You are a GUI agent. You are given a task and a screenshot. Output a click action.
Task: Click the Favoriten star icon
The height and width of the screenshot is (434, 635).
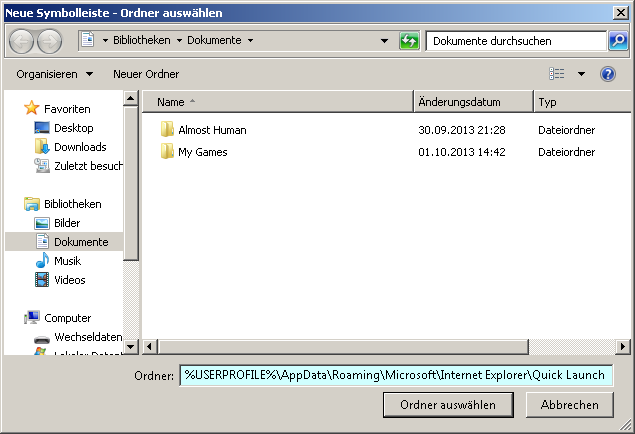(x=31, y=108)
